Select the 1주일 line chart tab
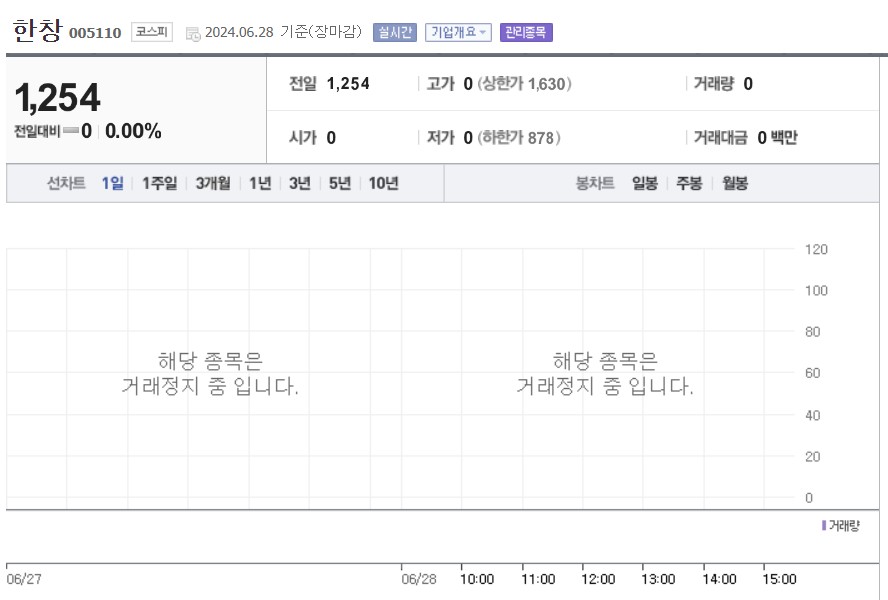The width and height of the screenshot is (888, 600). 160,184
